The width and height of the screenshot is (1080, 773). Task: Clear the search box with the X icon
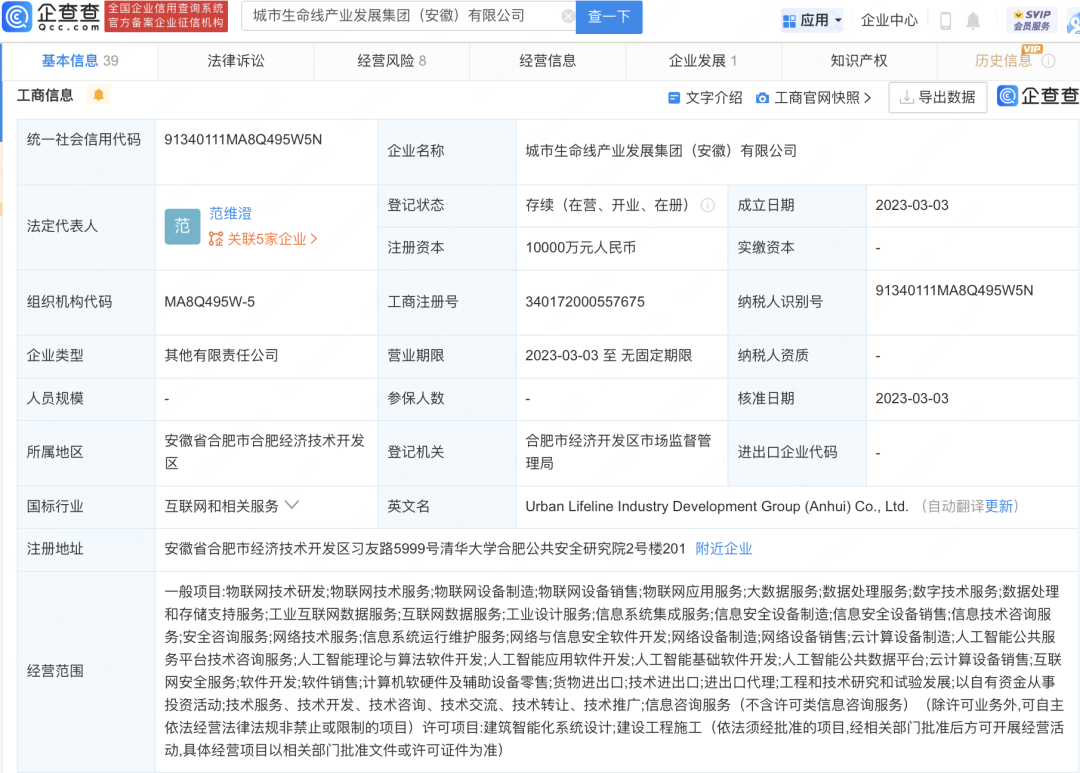point(568,17)
